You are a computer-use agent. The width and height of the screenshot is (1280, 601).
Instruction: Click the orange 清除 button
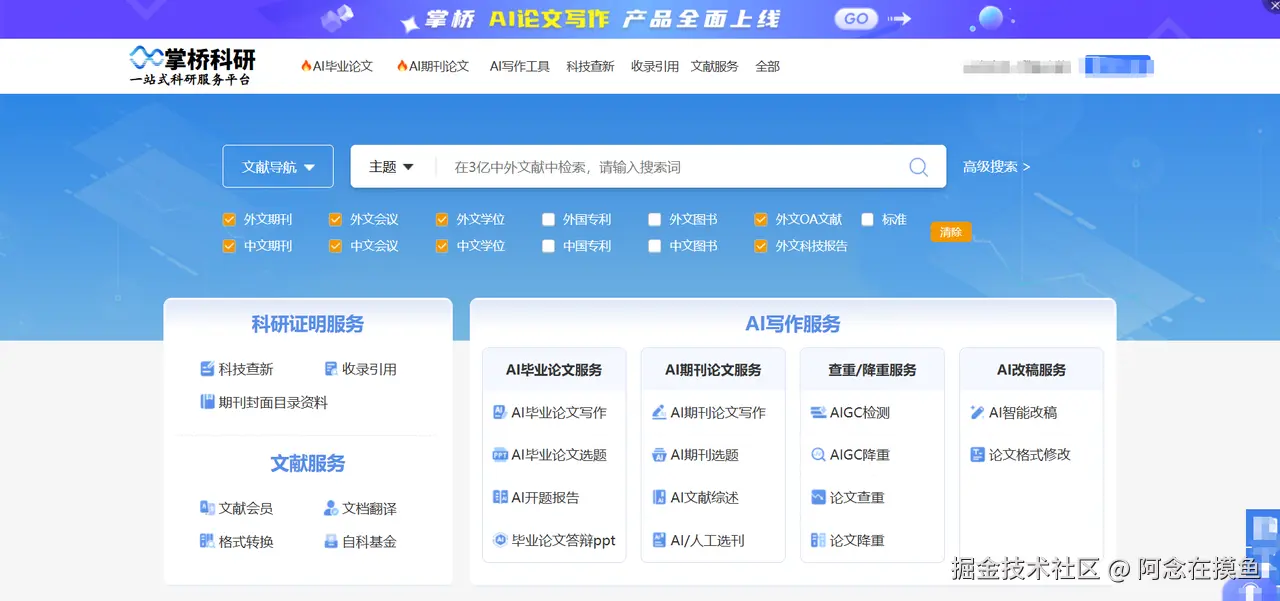(x=950, y=232)
